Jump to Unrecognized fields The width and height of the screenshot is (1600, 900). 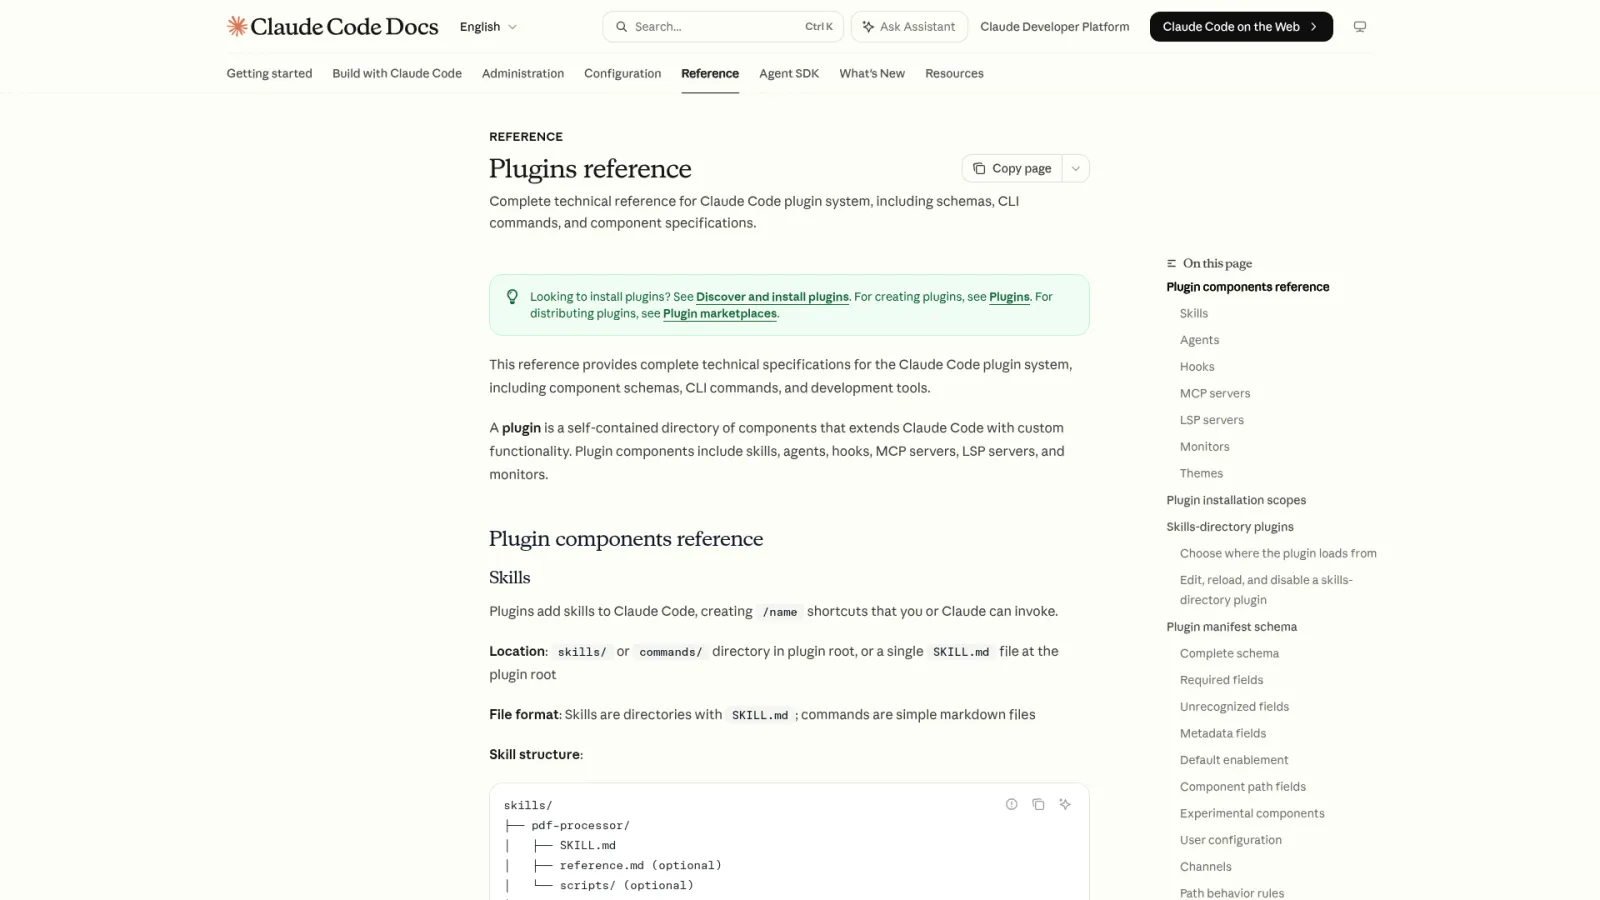pos(1234,707)
